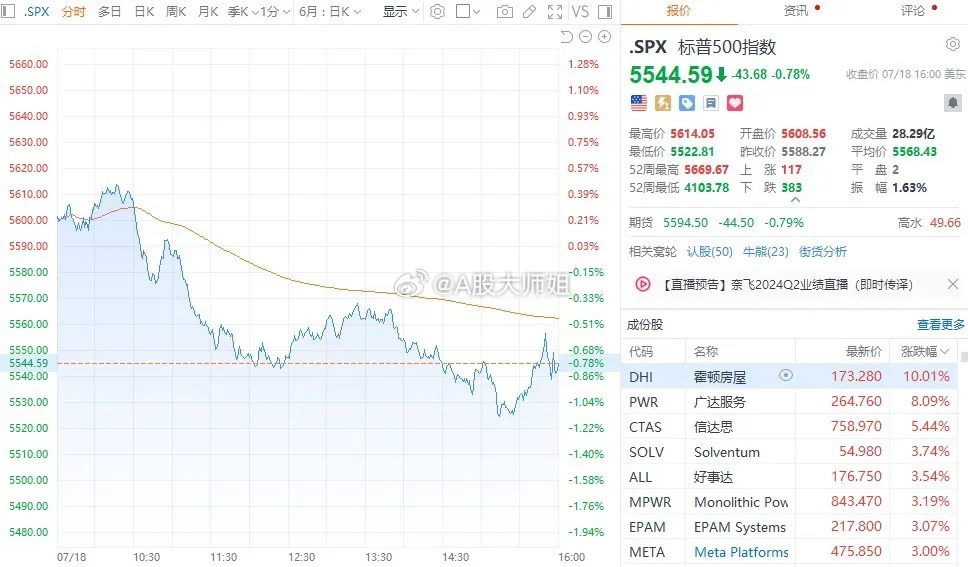Toggle the left sidebar panel icon
Screen dimensions: 968x567
[8, 11]
